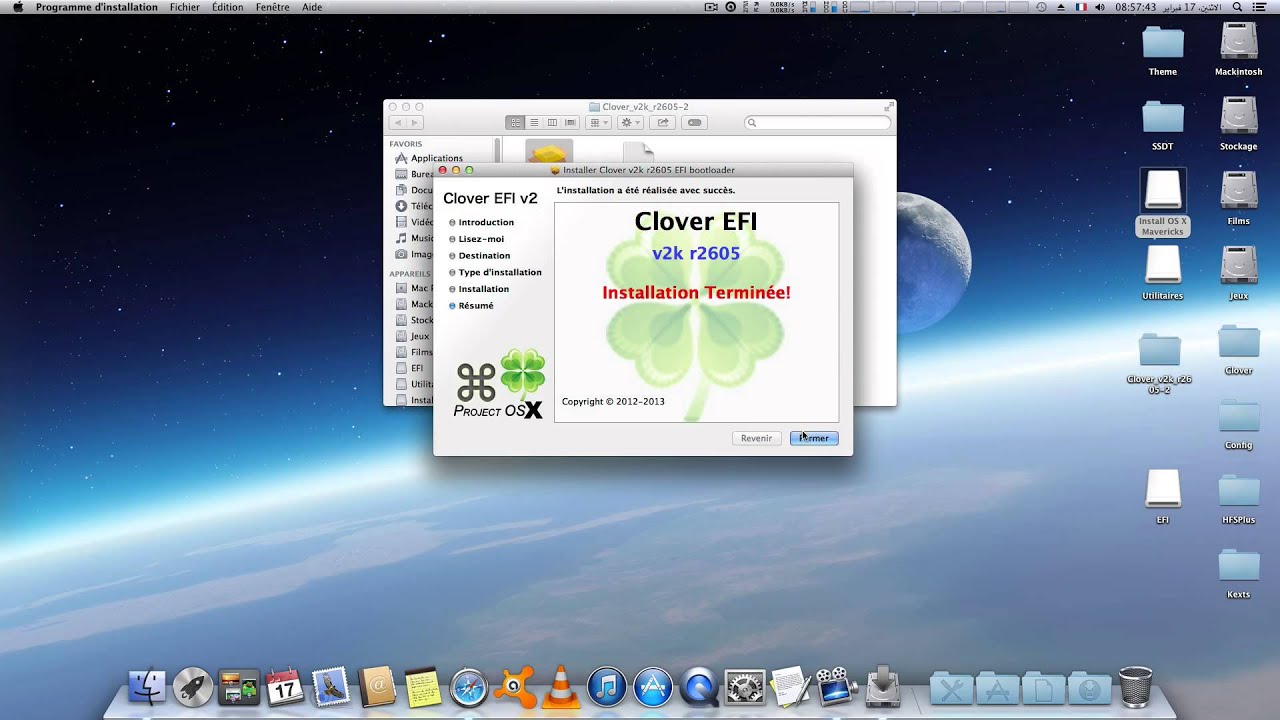Click the French flag input source menu
Image resolution: width=1280 pixels, height=720 pixels.
tap(1081, 7)
